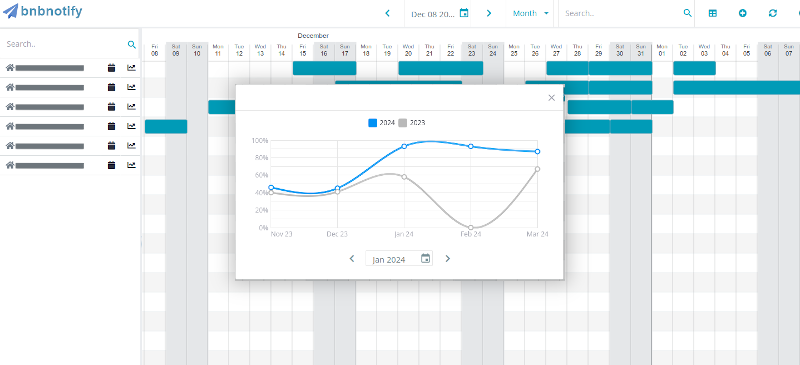Open chart icon of sixth listing row

pyautogui.click(x=132, y=165)
